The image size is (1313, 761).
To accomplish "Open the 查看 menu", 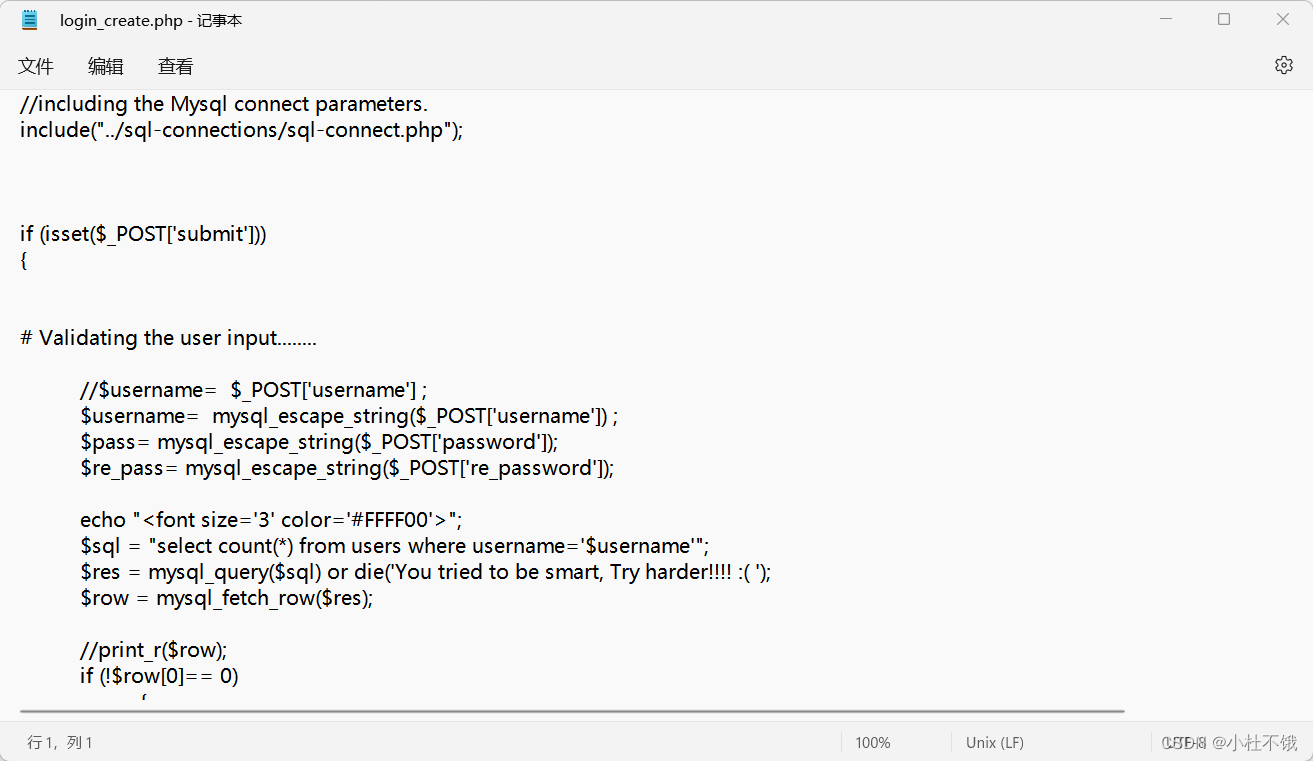I will click(175, 66).
